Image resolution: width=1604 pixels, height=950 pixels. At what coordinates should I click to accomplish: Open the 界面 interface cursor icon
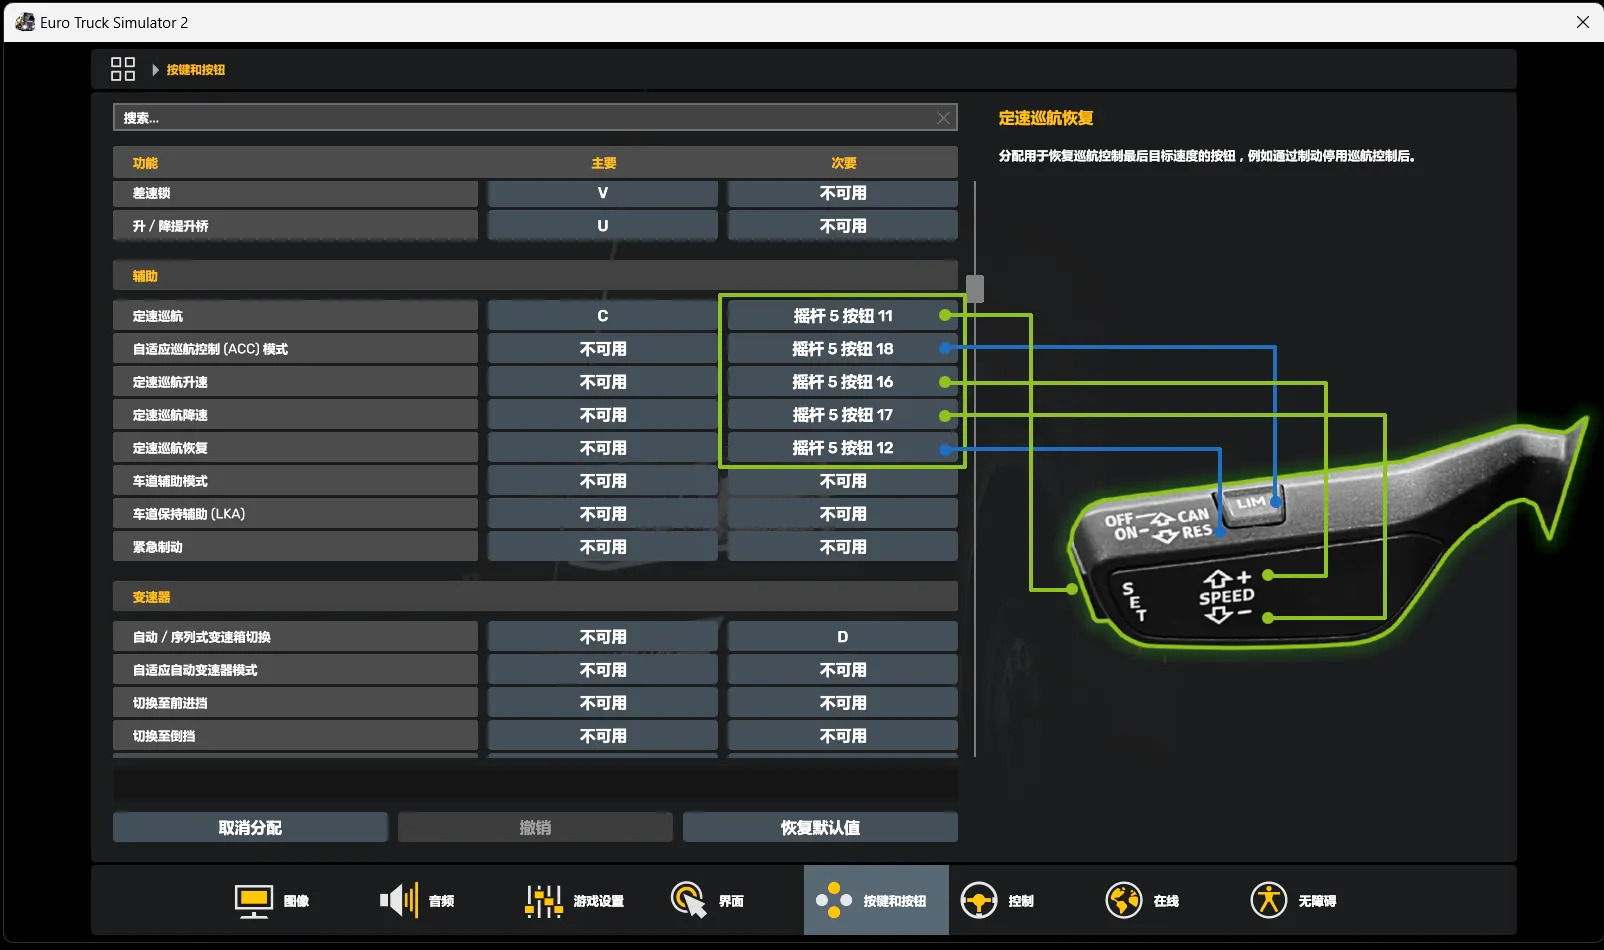point(689,901)
